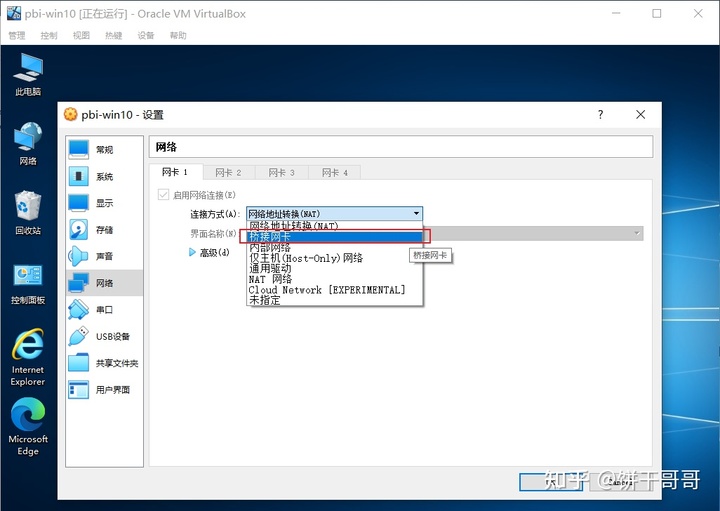
Task: Open the 网络 desktop shortcut icon
Action: pos(28,144)
